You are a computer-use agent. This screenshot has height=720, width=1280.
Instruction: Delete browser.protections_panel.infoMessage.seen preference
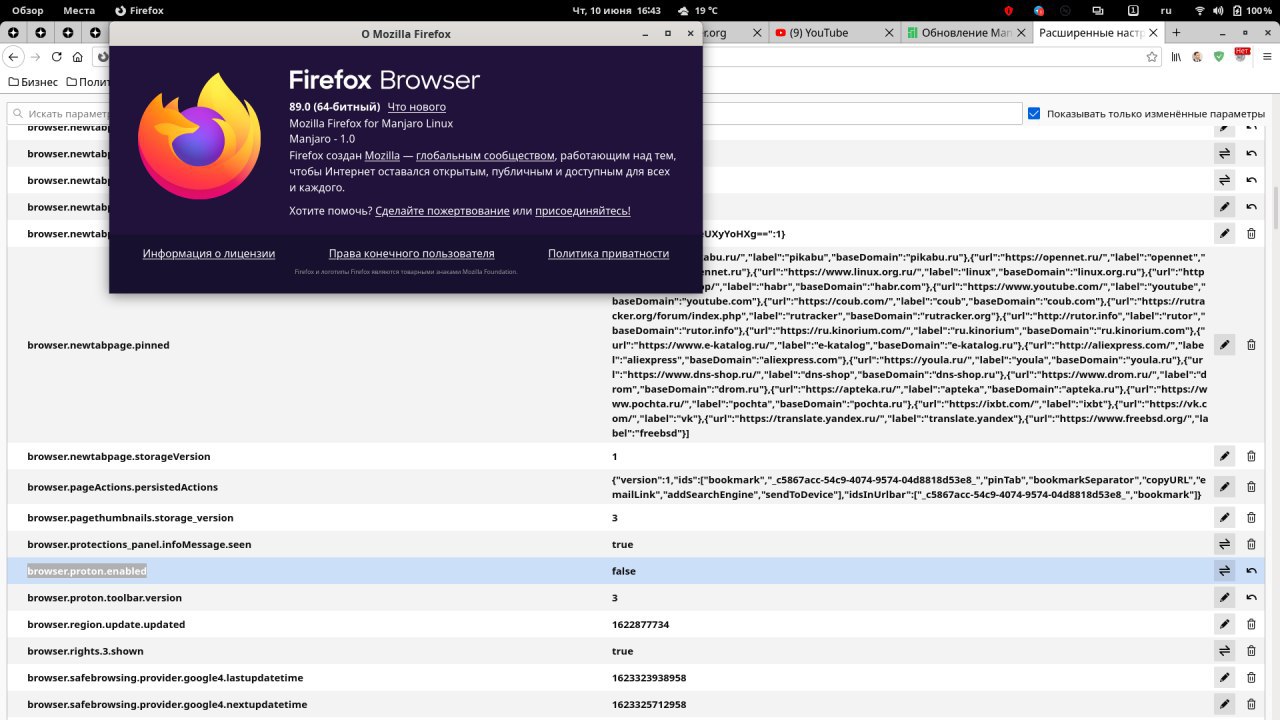click(1251, 544)
